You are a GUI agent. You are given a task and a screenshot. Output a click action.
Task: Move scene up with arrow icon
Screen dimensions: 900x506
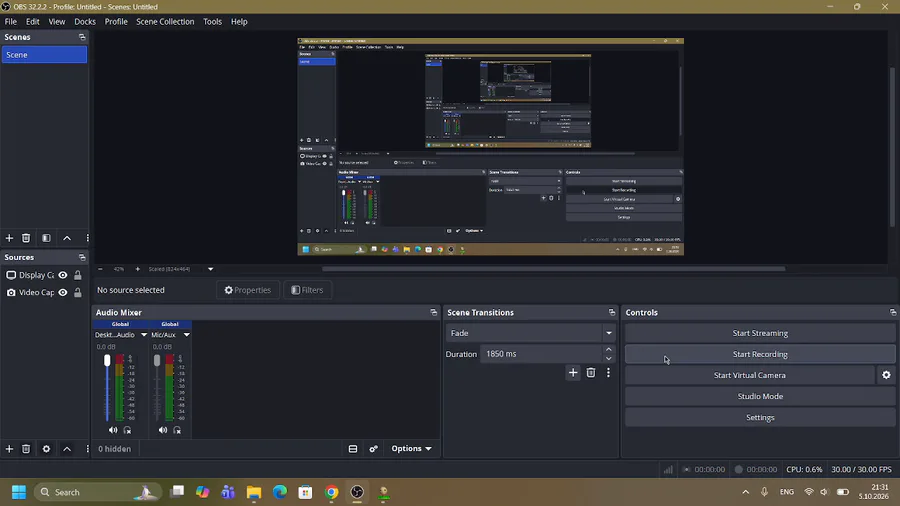click(x=67, y=238)
